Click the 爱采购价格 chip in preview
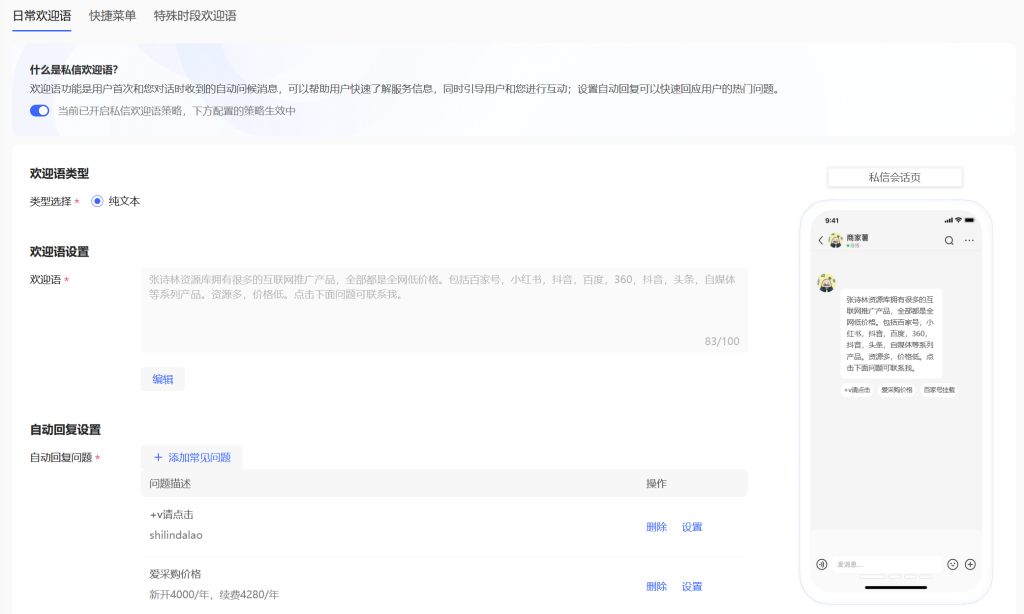Viewport: 1024px width, 614px height. (x=897, y=390)
